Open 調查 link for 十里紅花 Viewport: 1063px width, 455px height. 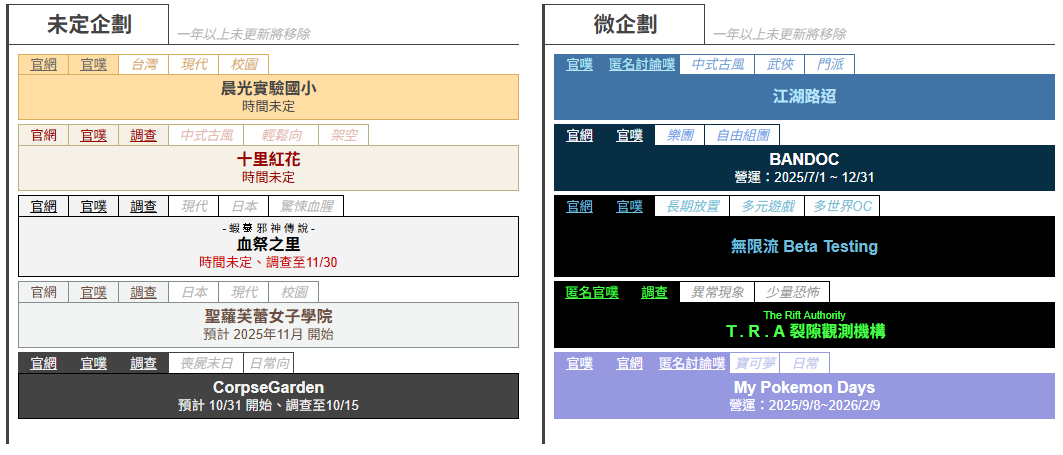[x=143, y=135]
